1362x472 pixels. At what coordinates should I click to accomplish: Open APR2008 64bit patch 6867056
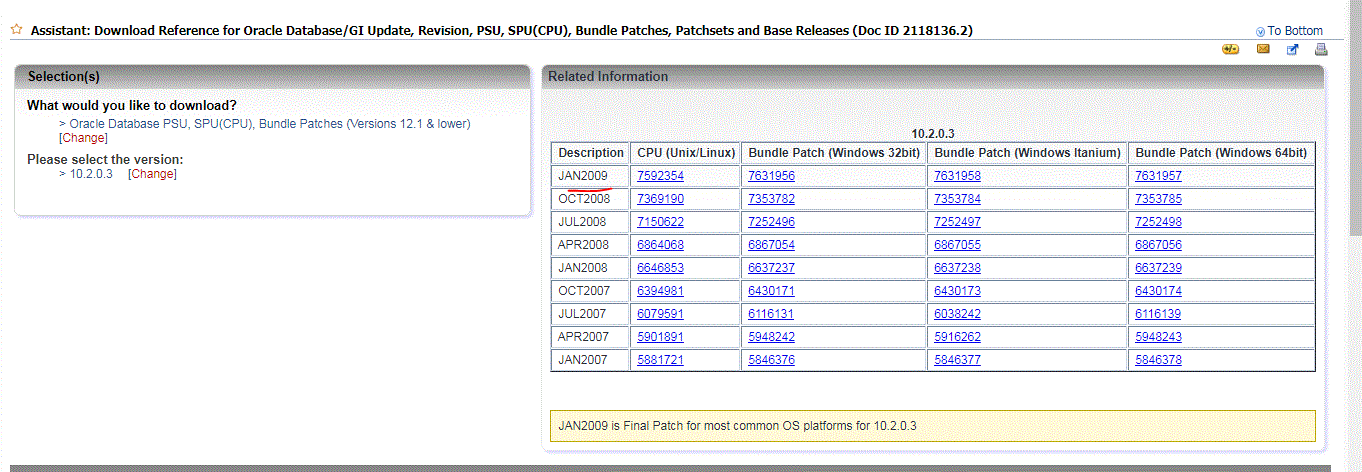click(1158, 245)
